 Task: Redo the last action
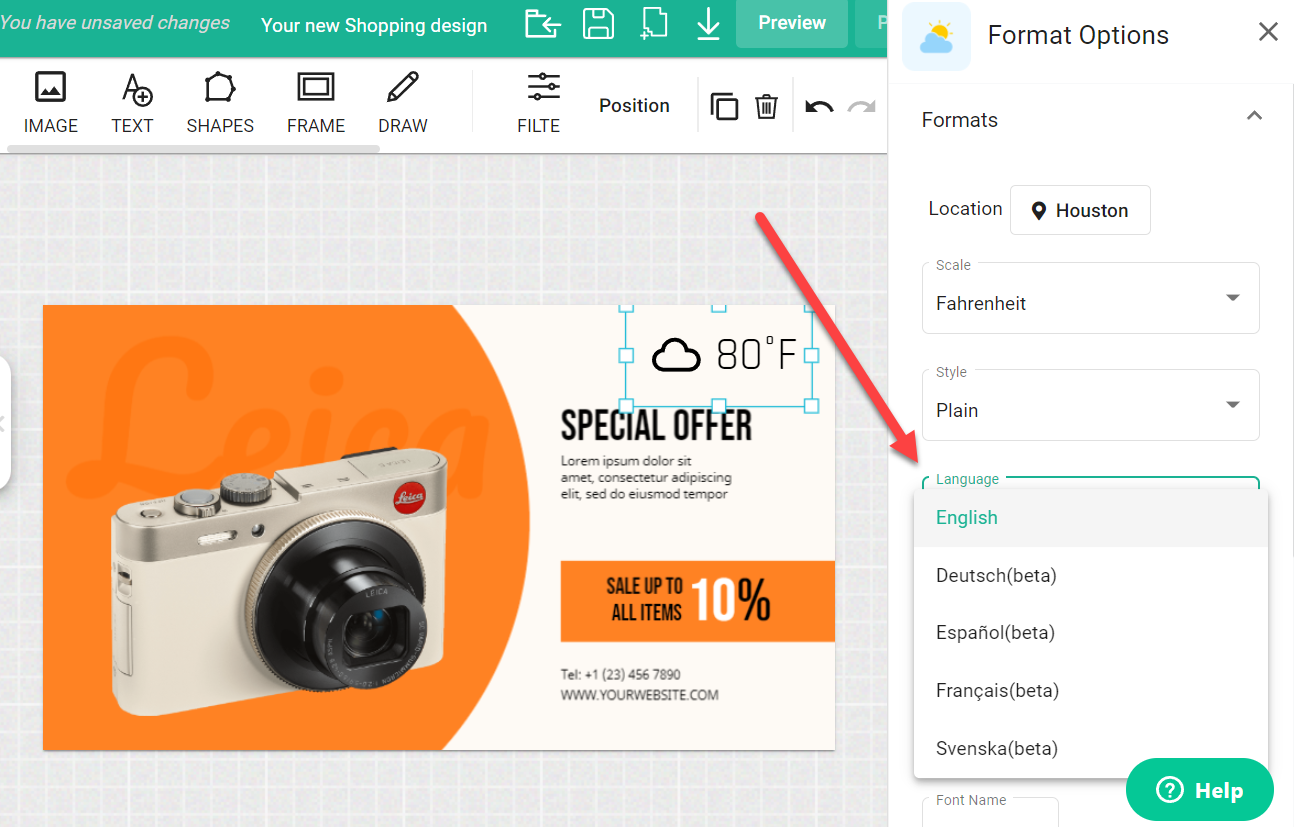(x=862, y=106)
